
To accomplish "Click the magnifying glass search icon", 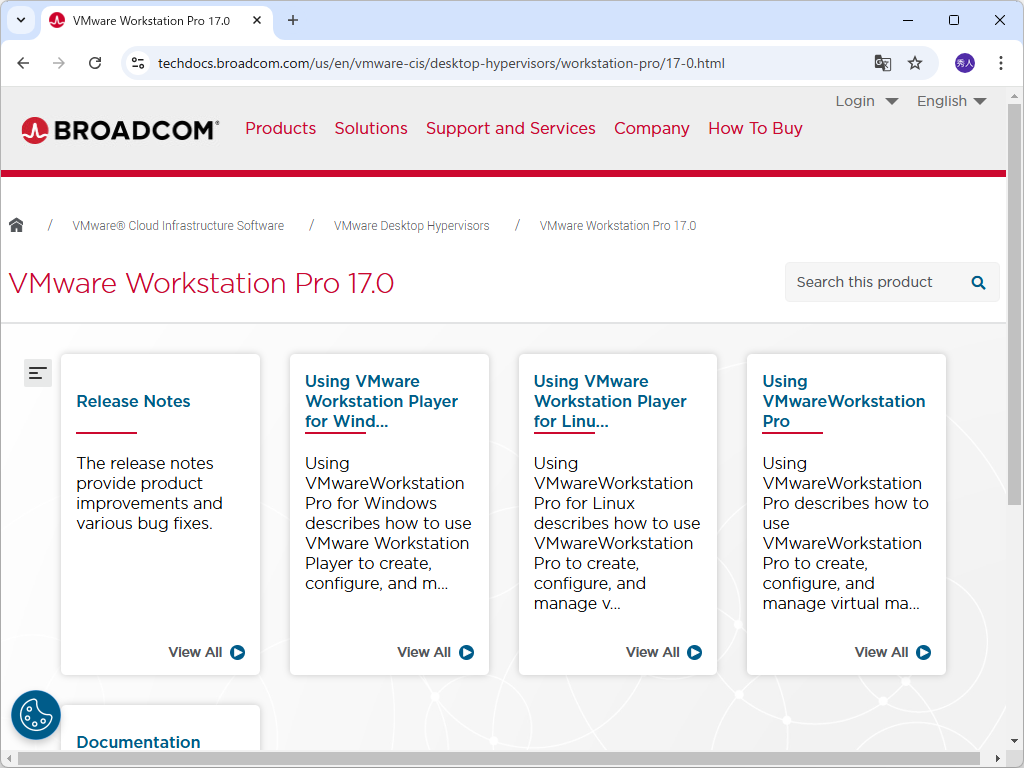I will click(977, 282).
